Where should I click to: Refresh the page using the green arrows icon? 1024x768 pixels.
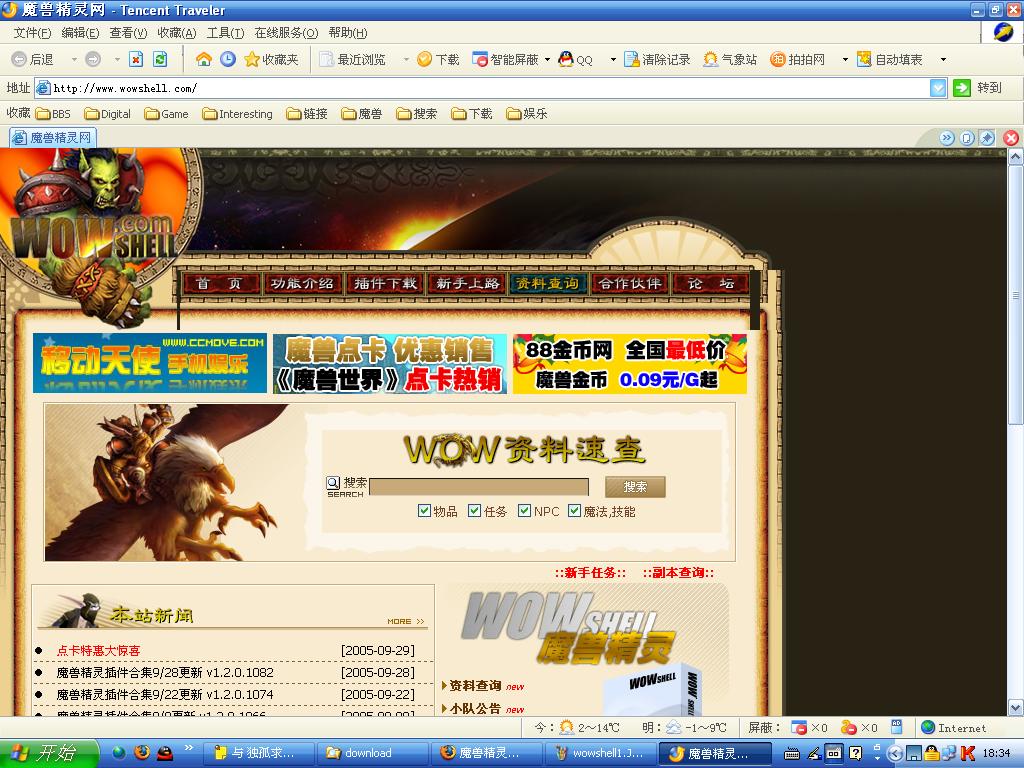click(160, 59)
